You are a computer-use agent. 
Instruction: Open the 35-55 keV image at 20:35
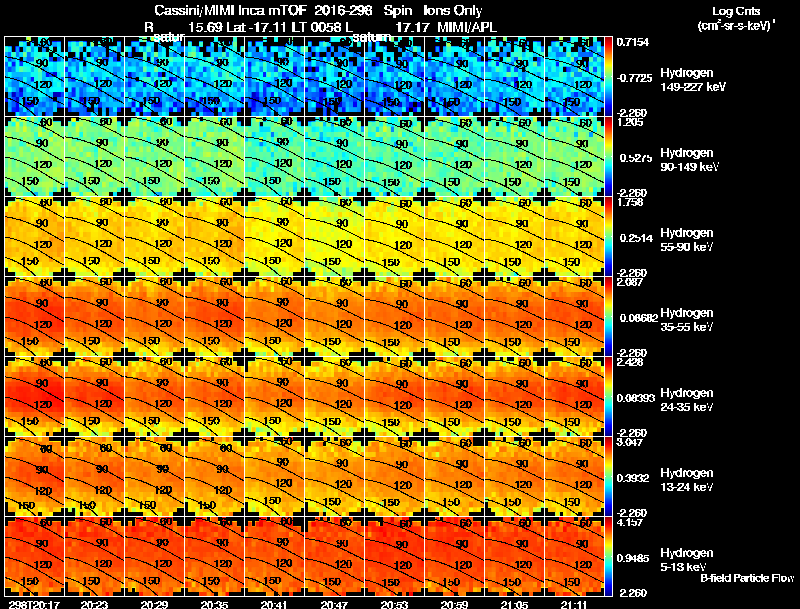point(214,316)
